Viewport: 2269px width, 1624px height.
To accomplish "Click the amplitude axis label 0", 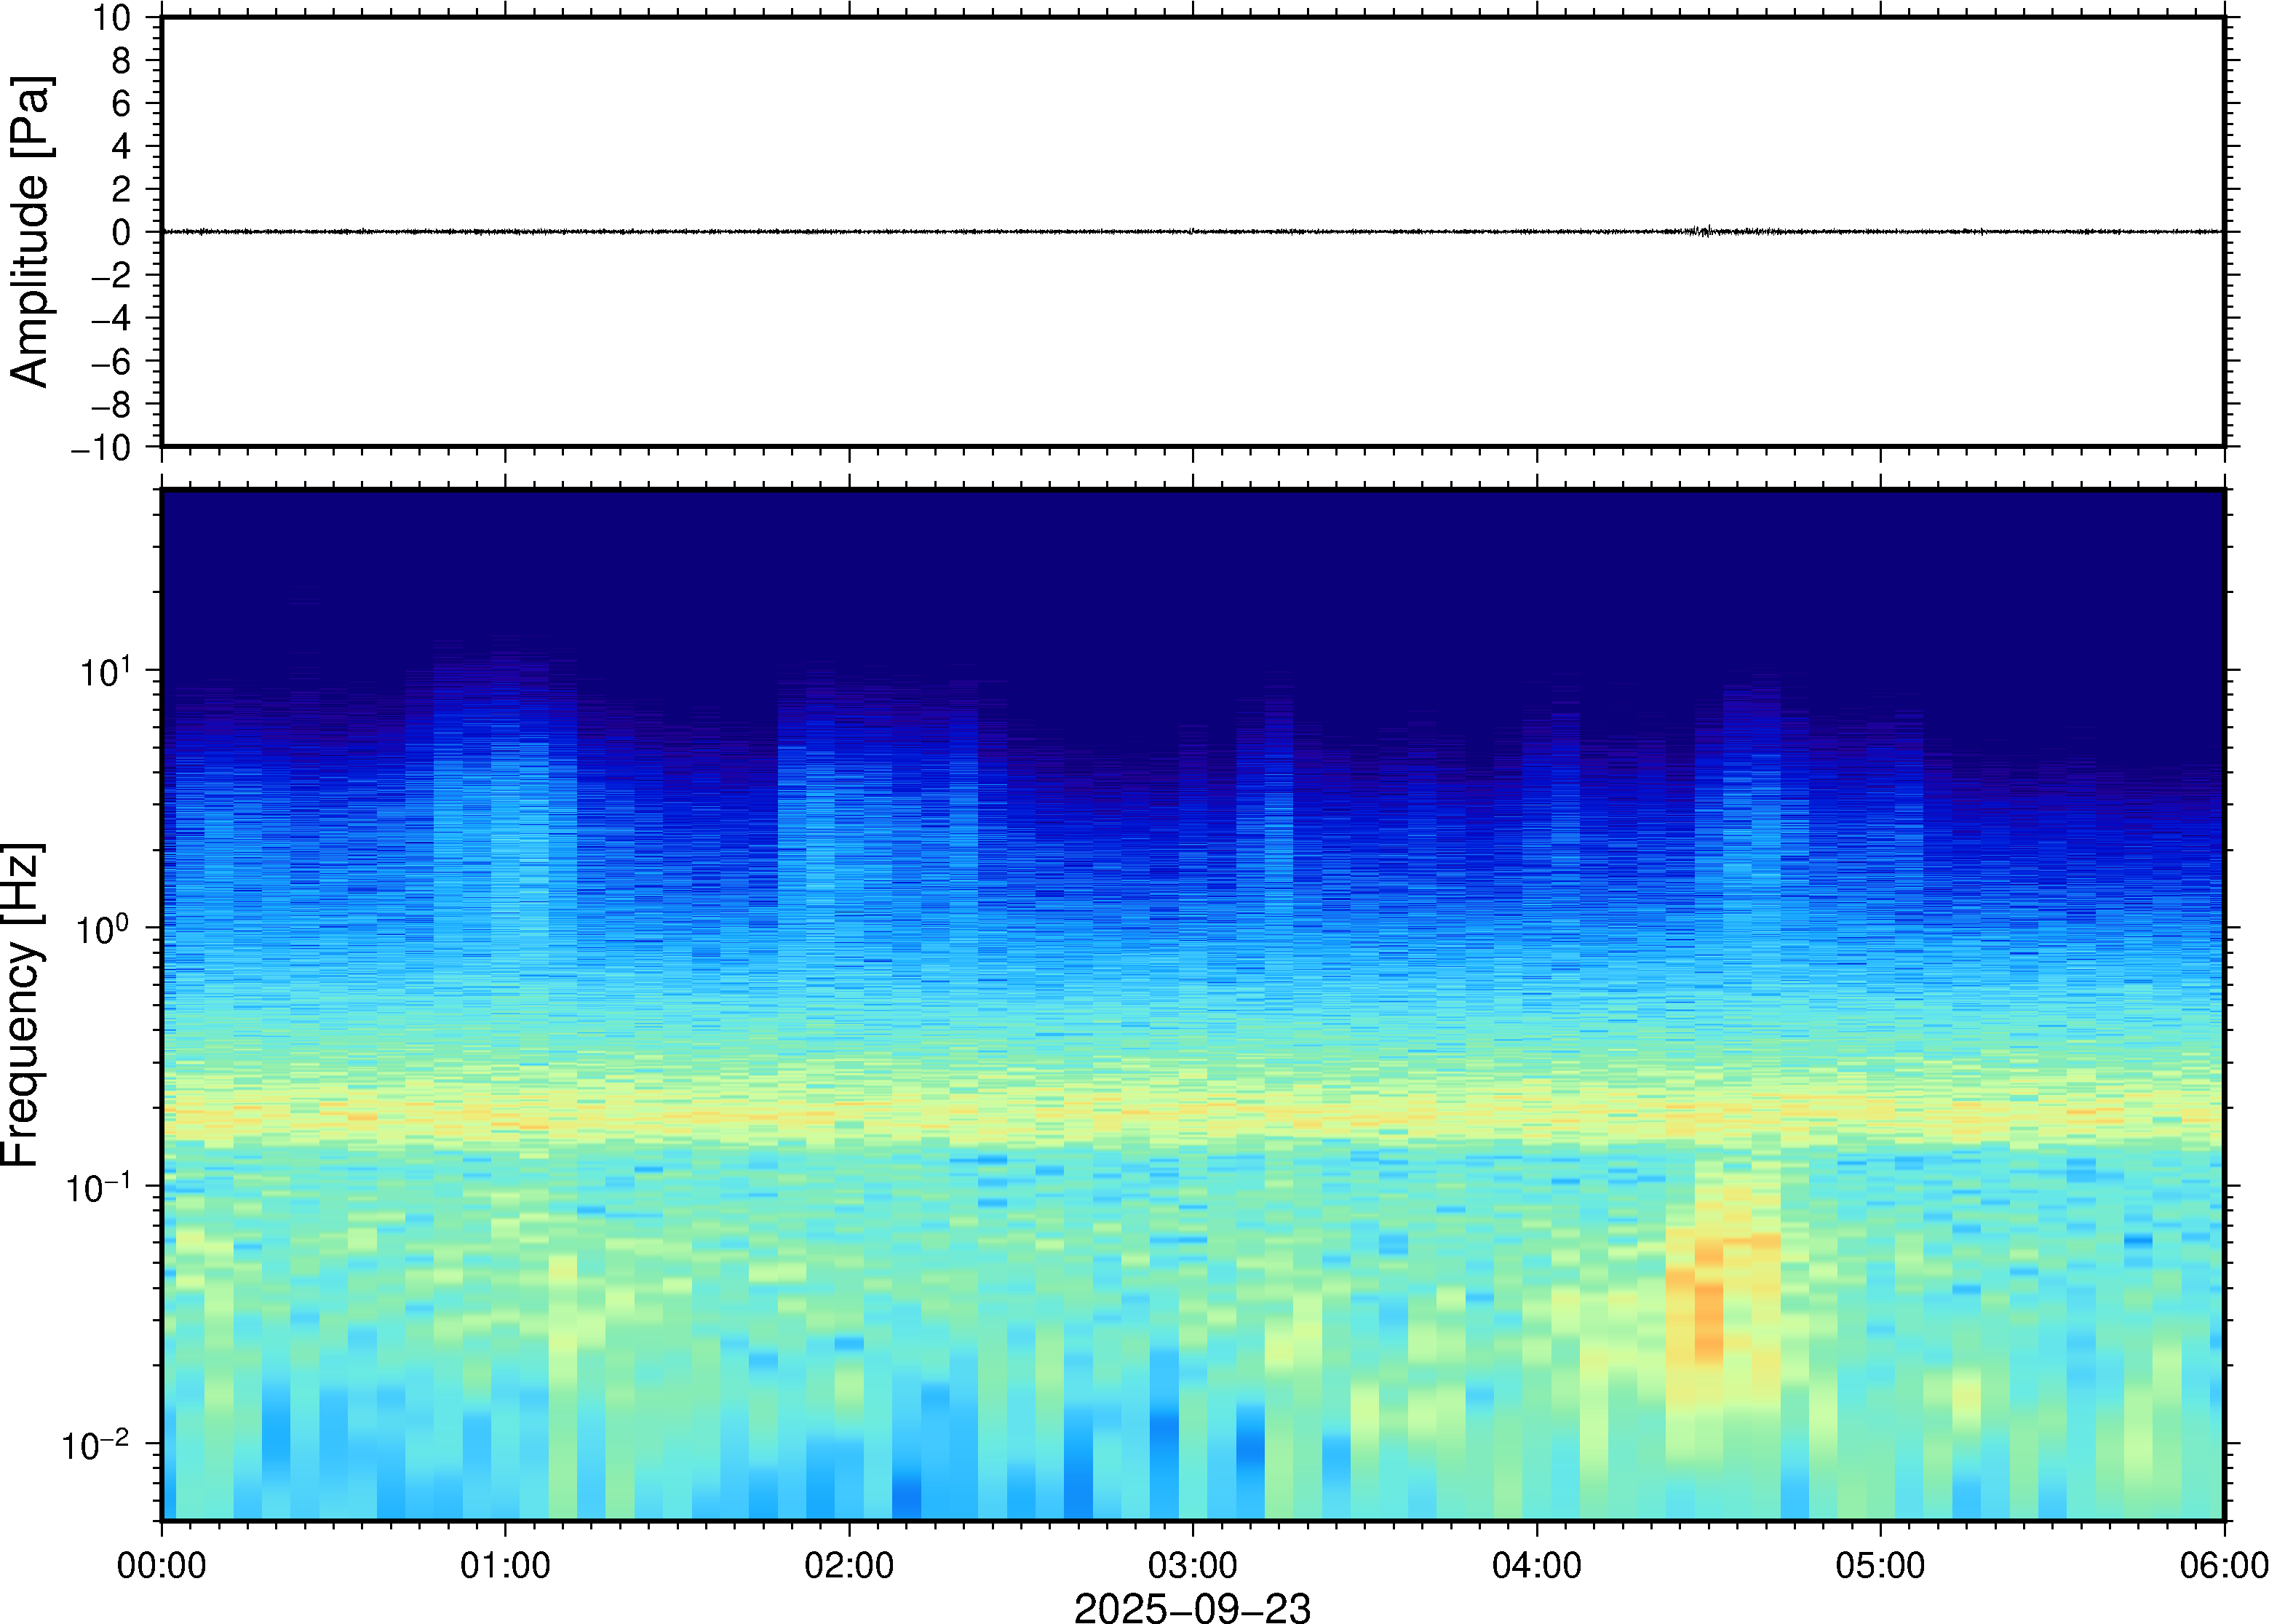I will pos(122,233).
